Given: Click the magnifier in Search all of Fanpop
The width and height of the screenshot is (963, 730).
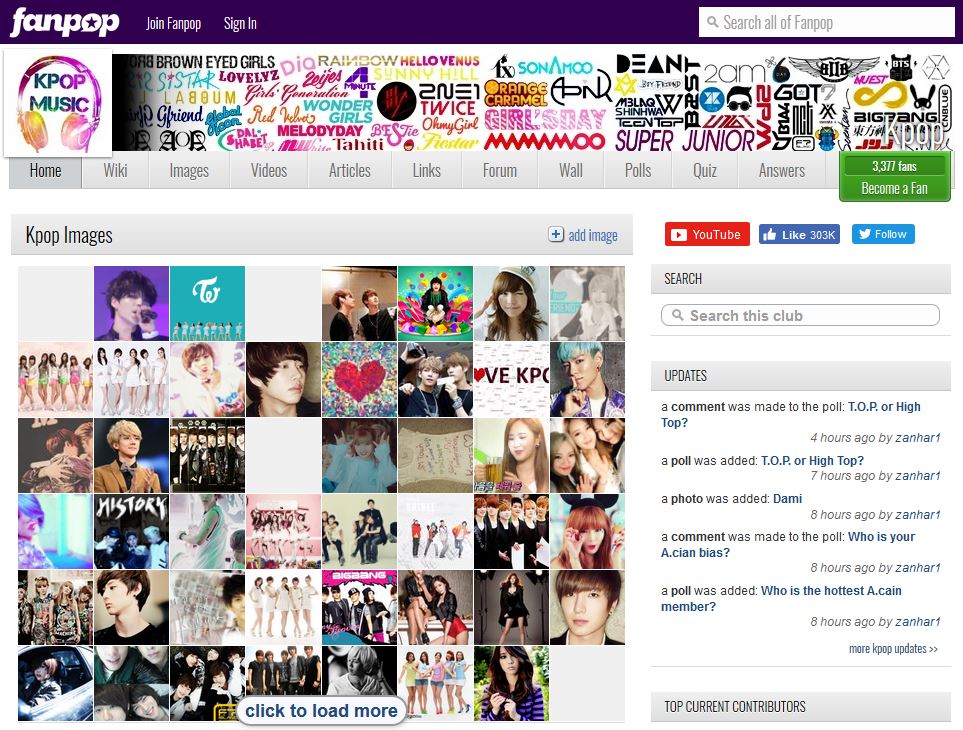Looking at the screenshot, I should click(712, 22).
